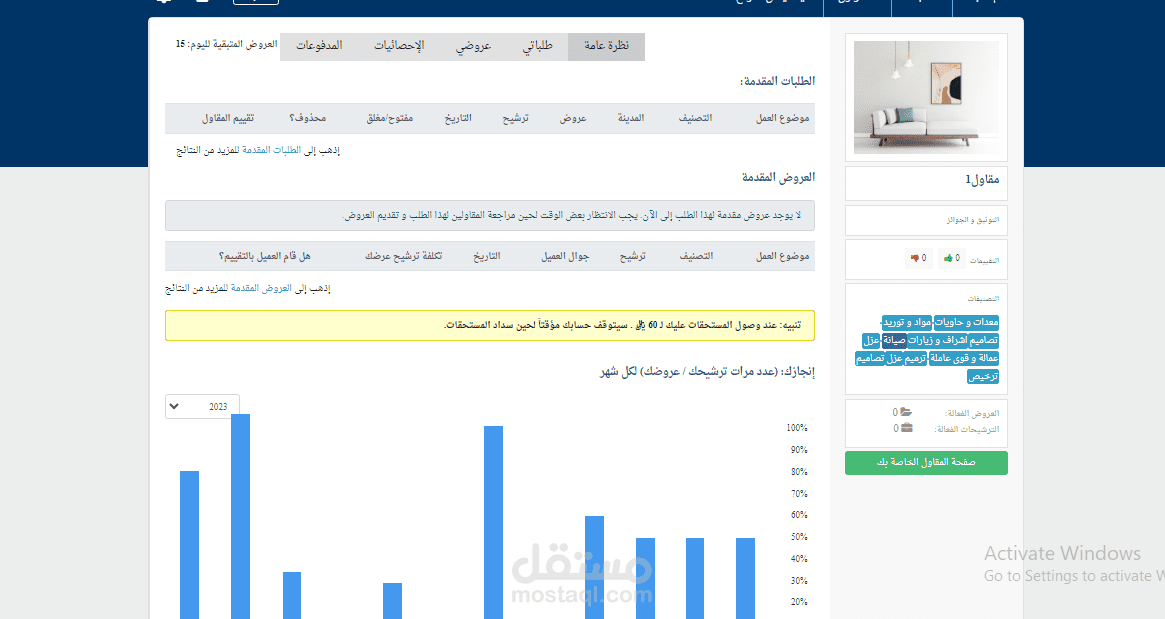This screenshot has height=619, width=1165.
Task: Click the مفتوح/مغلق column header
Action: tap(389, 118)
